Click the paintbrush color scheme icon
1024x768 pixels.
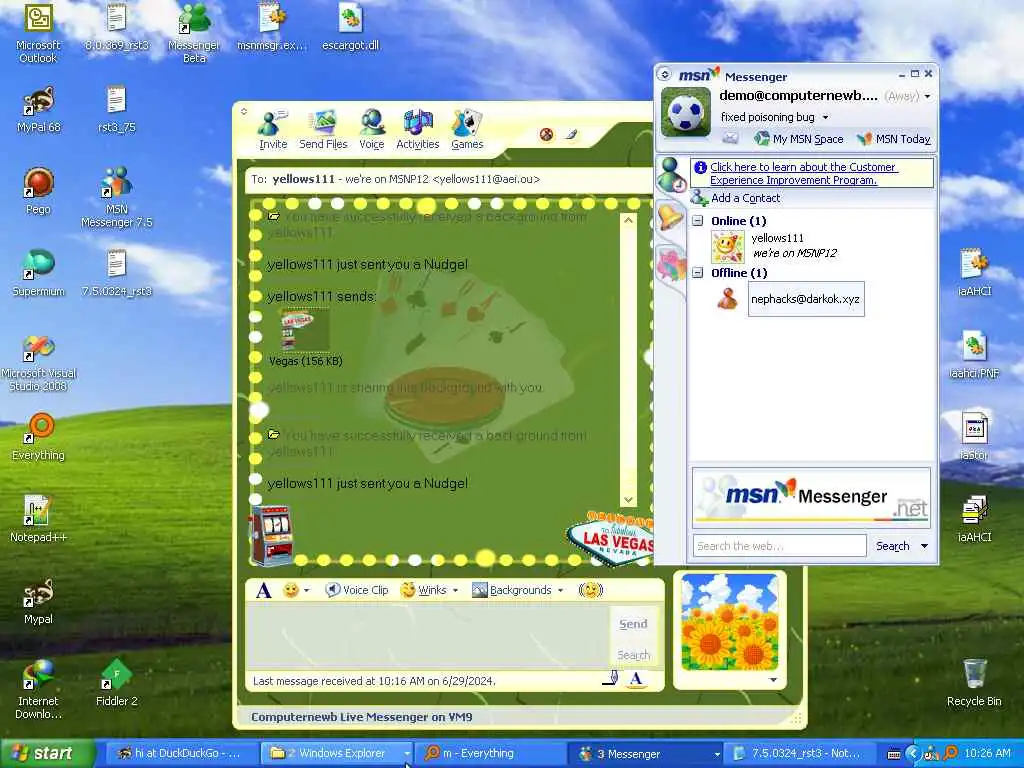click(x=571, y=135)
